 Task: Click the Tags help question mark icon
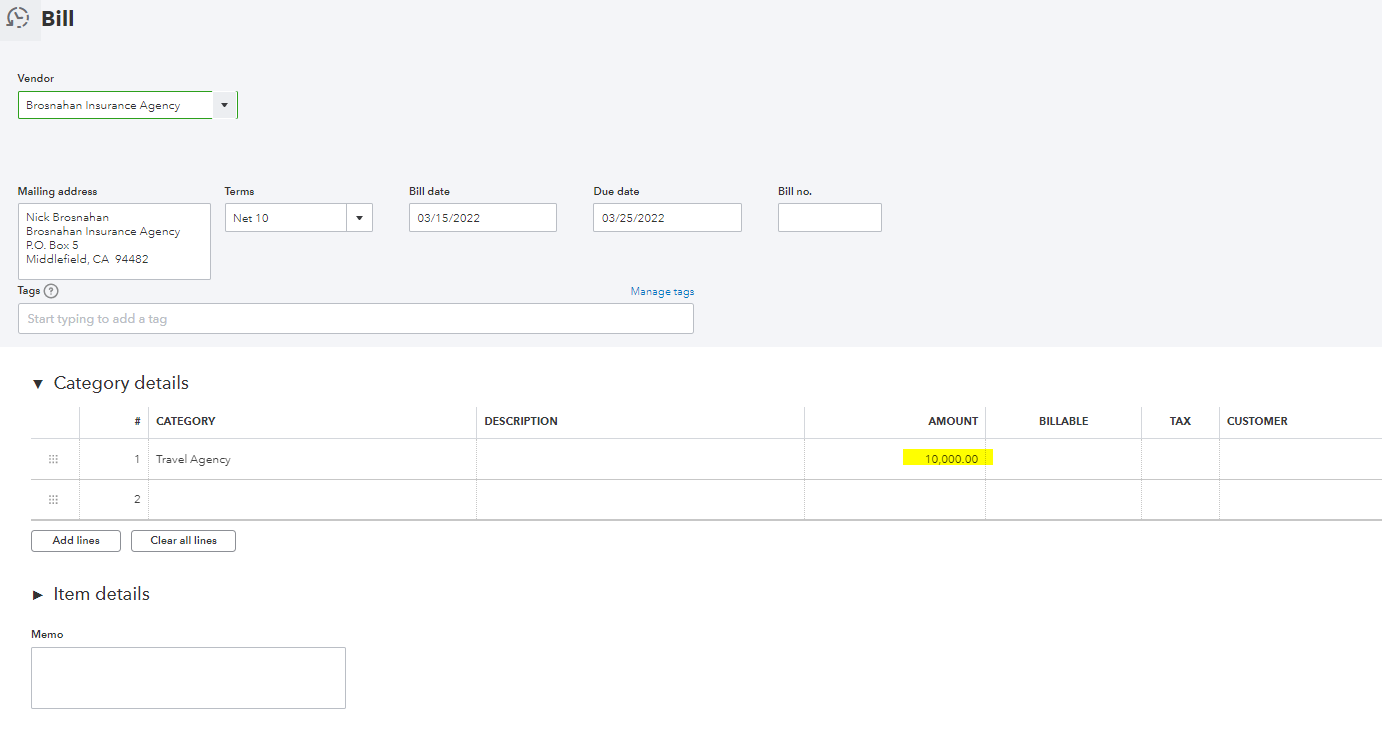tap(51, 291)
